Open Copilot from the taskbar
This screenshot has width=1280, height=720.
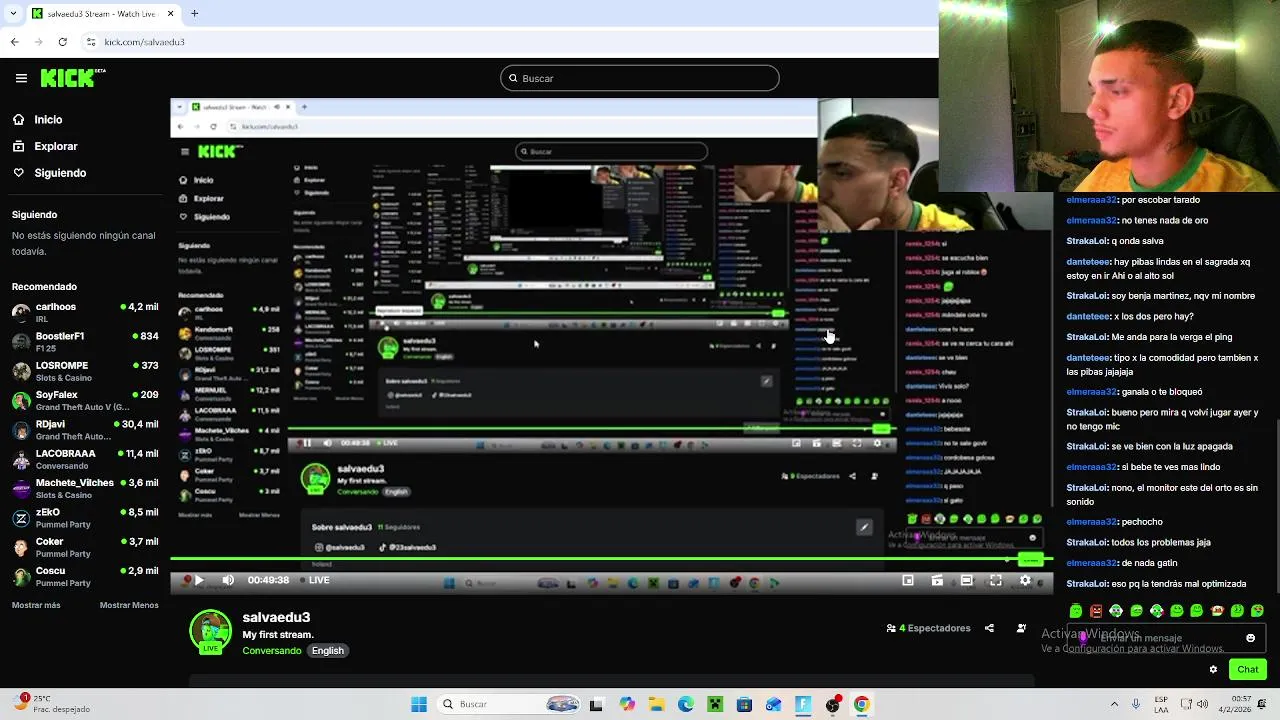coord(627,704)
